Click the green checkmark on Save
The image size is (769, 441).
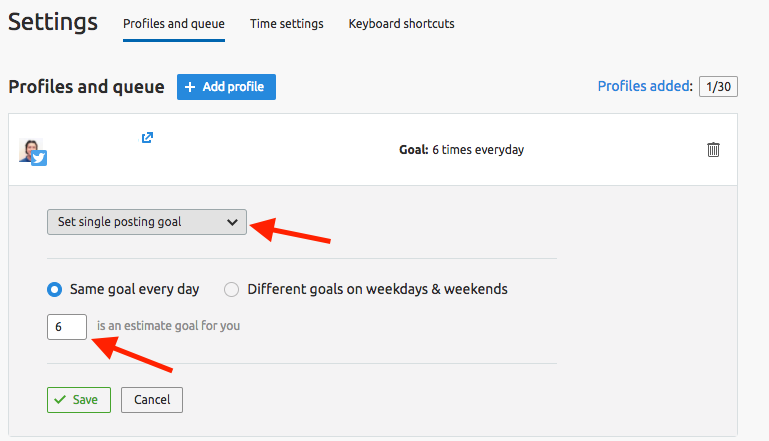pos(60,400)
